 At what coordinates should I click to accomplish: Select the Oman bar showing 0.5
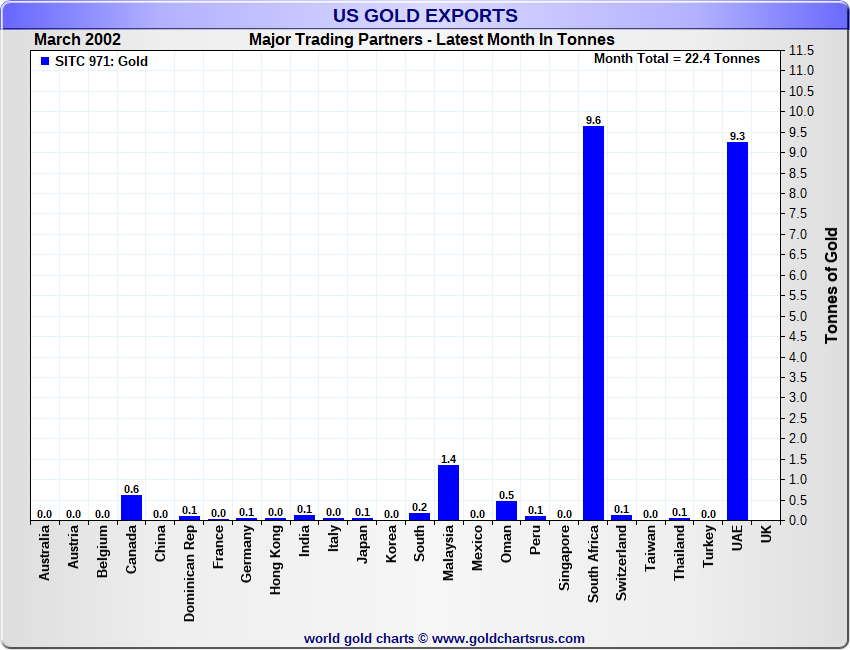[x=506, y=510]
